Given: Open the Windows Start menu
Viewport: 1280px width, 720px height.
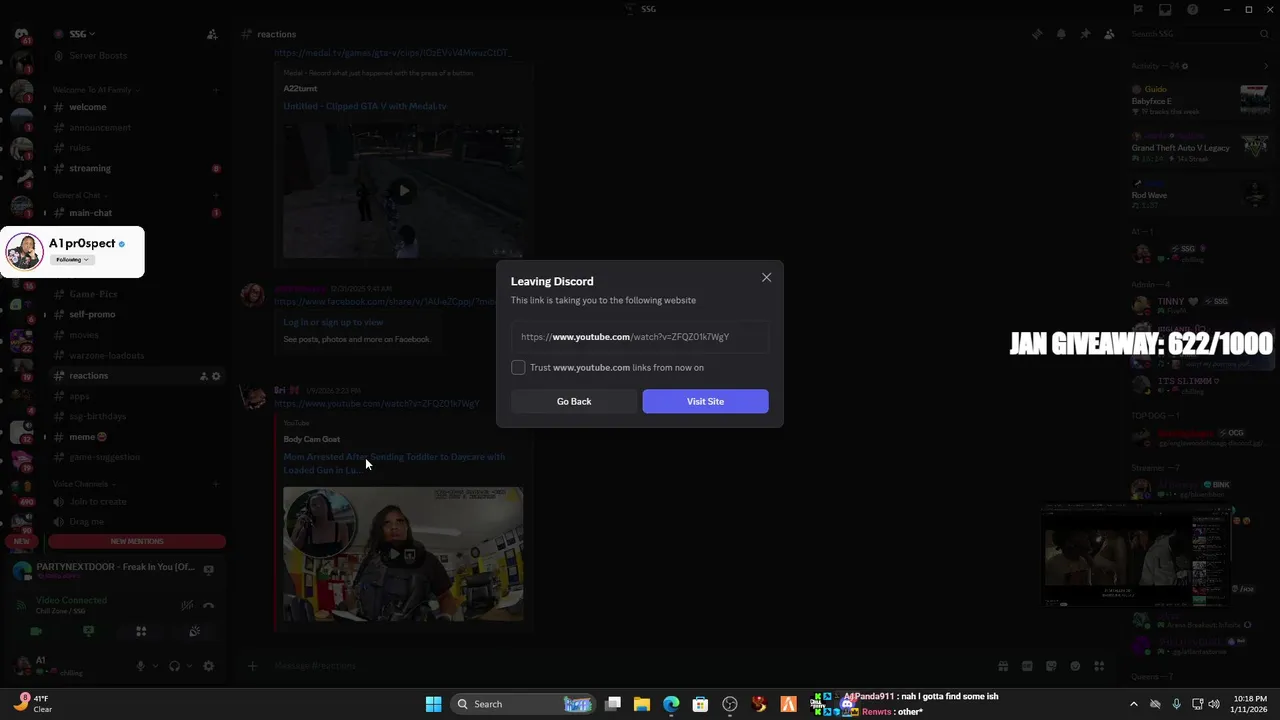Looking at the screenshot, I should point(433,704).
